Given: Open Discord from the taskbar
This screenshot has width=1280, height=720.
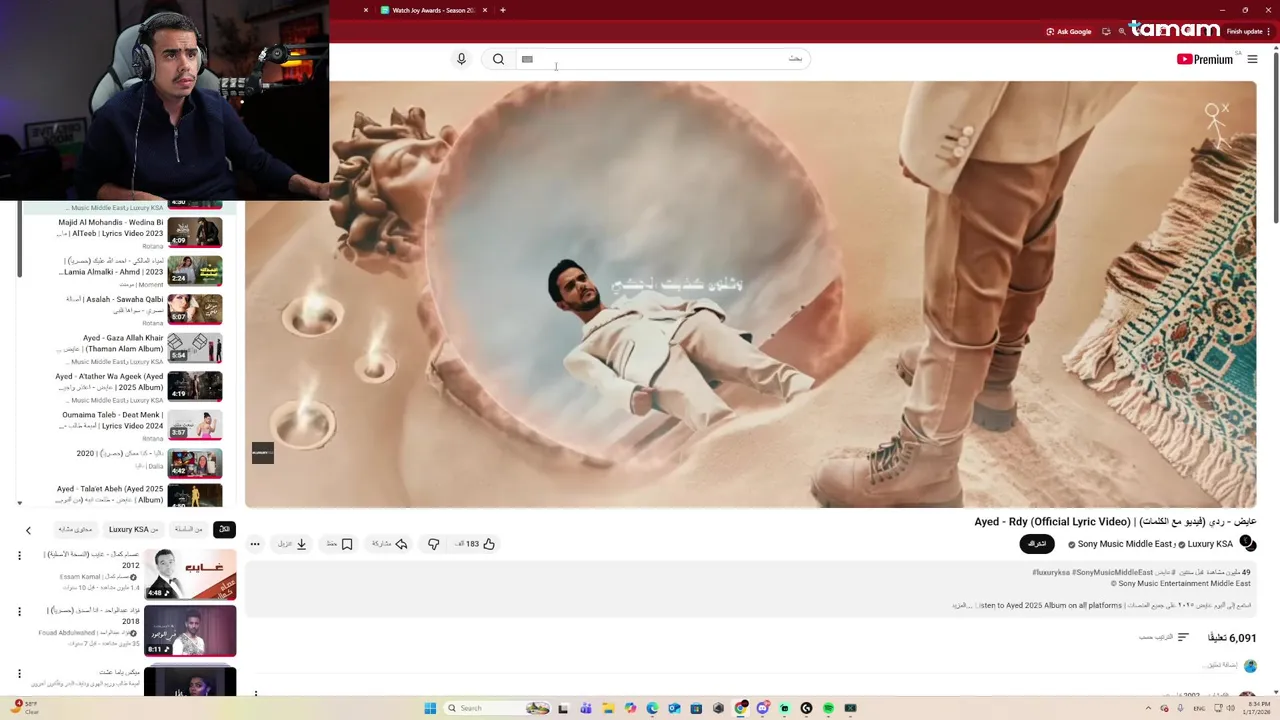Looking at the screenshot, I should coord(762,708).
